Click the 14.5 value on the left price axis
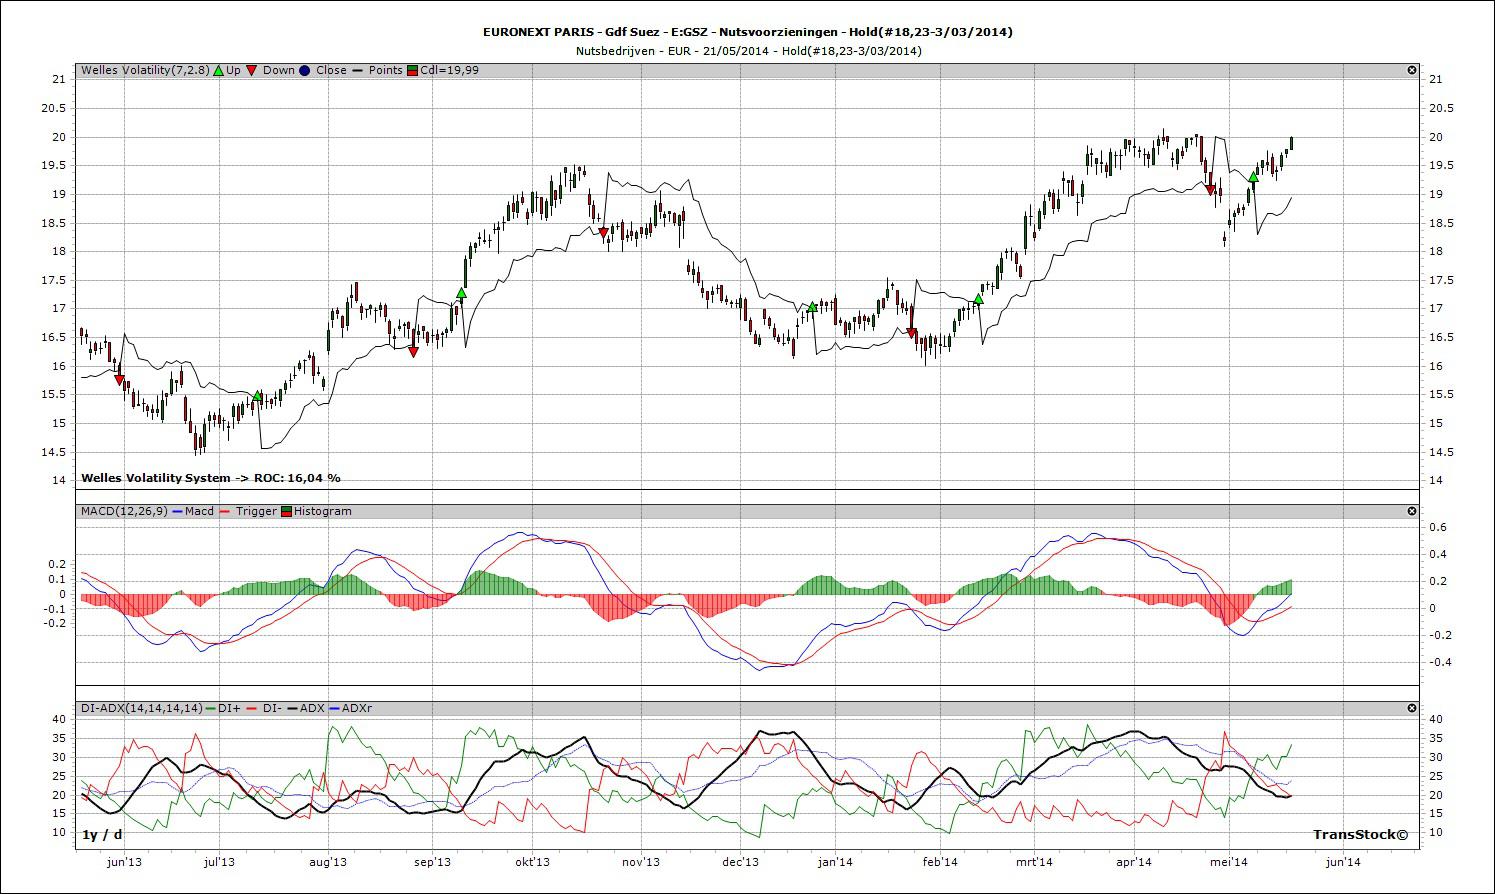The height and width of the screenshot is (894, 1495). [x=55, y=452]
